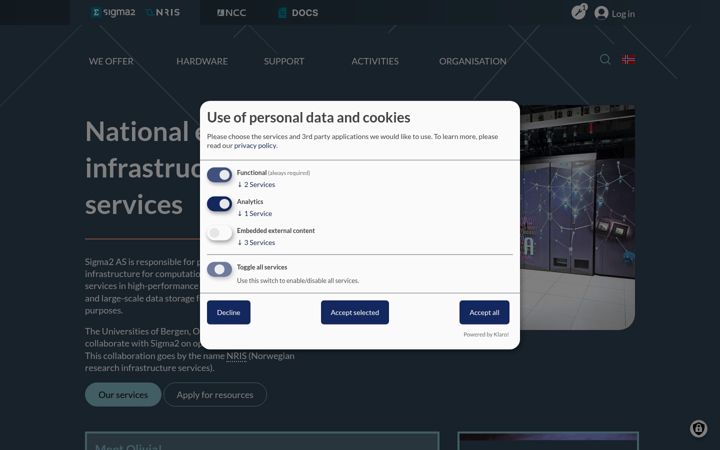Expand the 2 Services list under Functional
This screenshot has width=720, height=450.
pos(256,185)
